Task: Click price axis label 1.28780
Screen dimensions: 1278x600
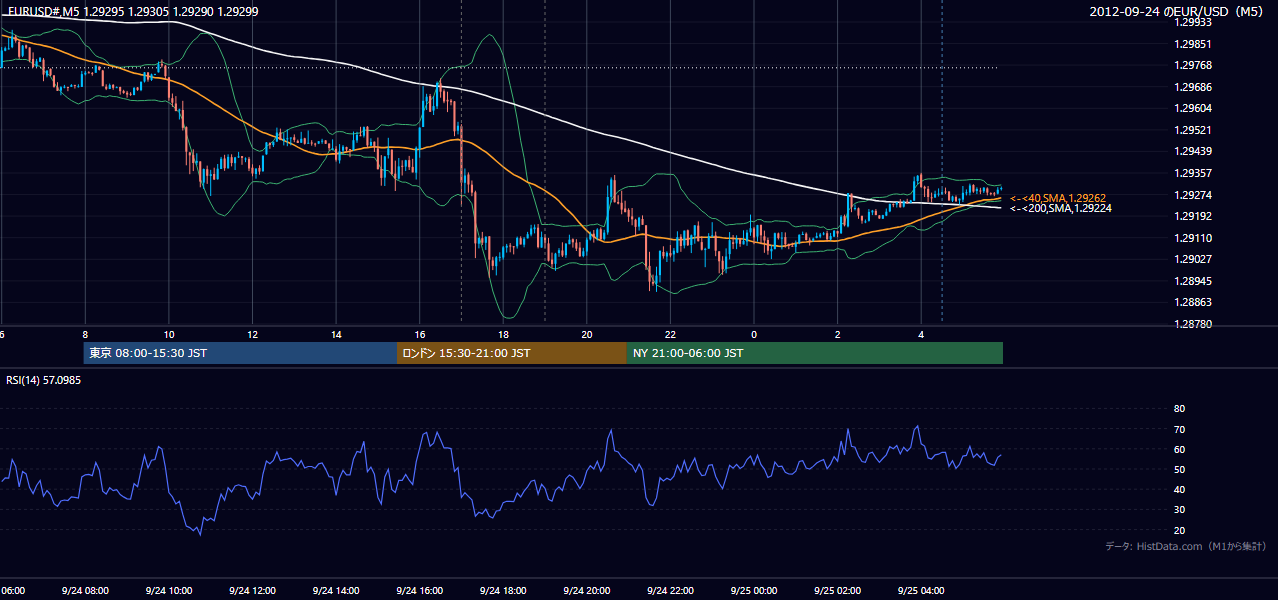Action: [x=1192, y=324]
